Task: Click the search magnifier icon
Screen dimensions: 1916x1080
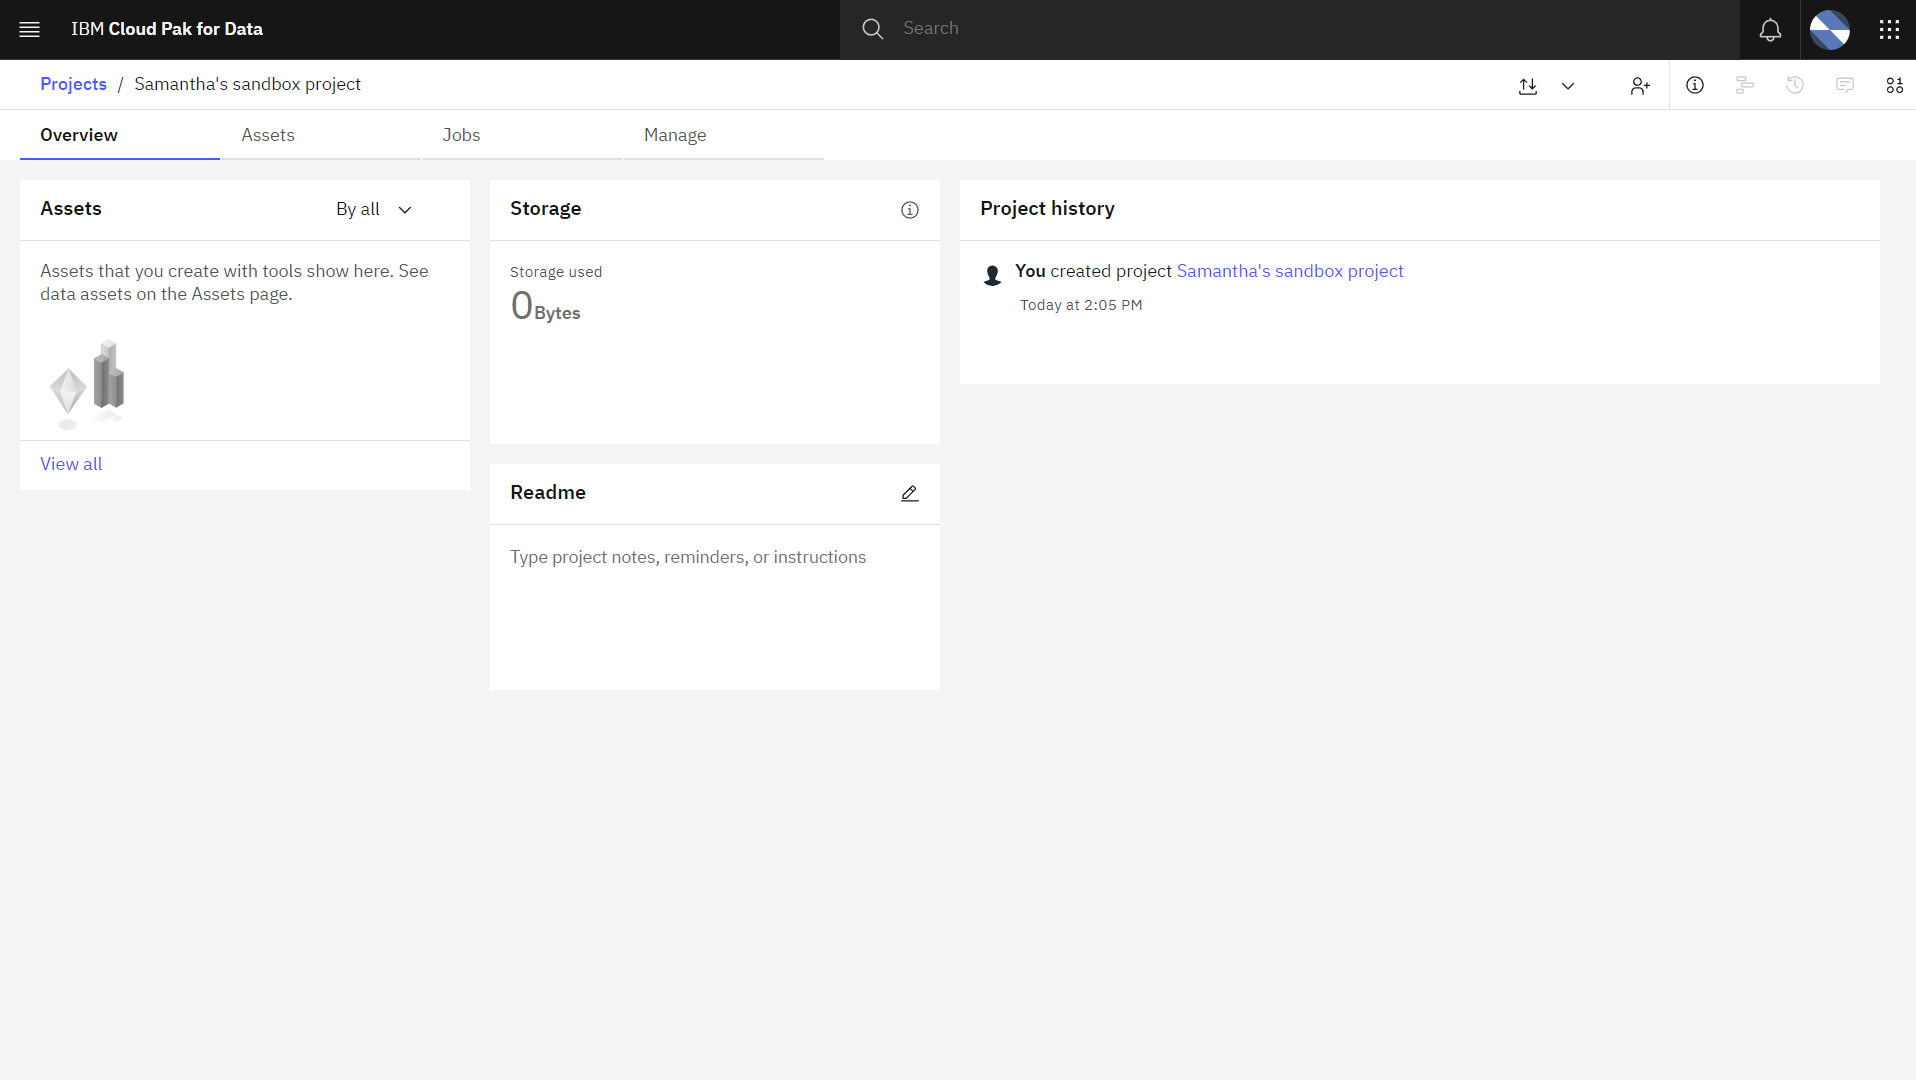Action: pyautogui.click(x=871, y=28)
